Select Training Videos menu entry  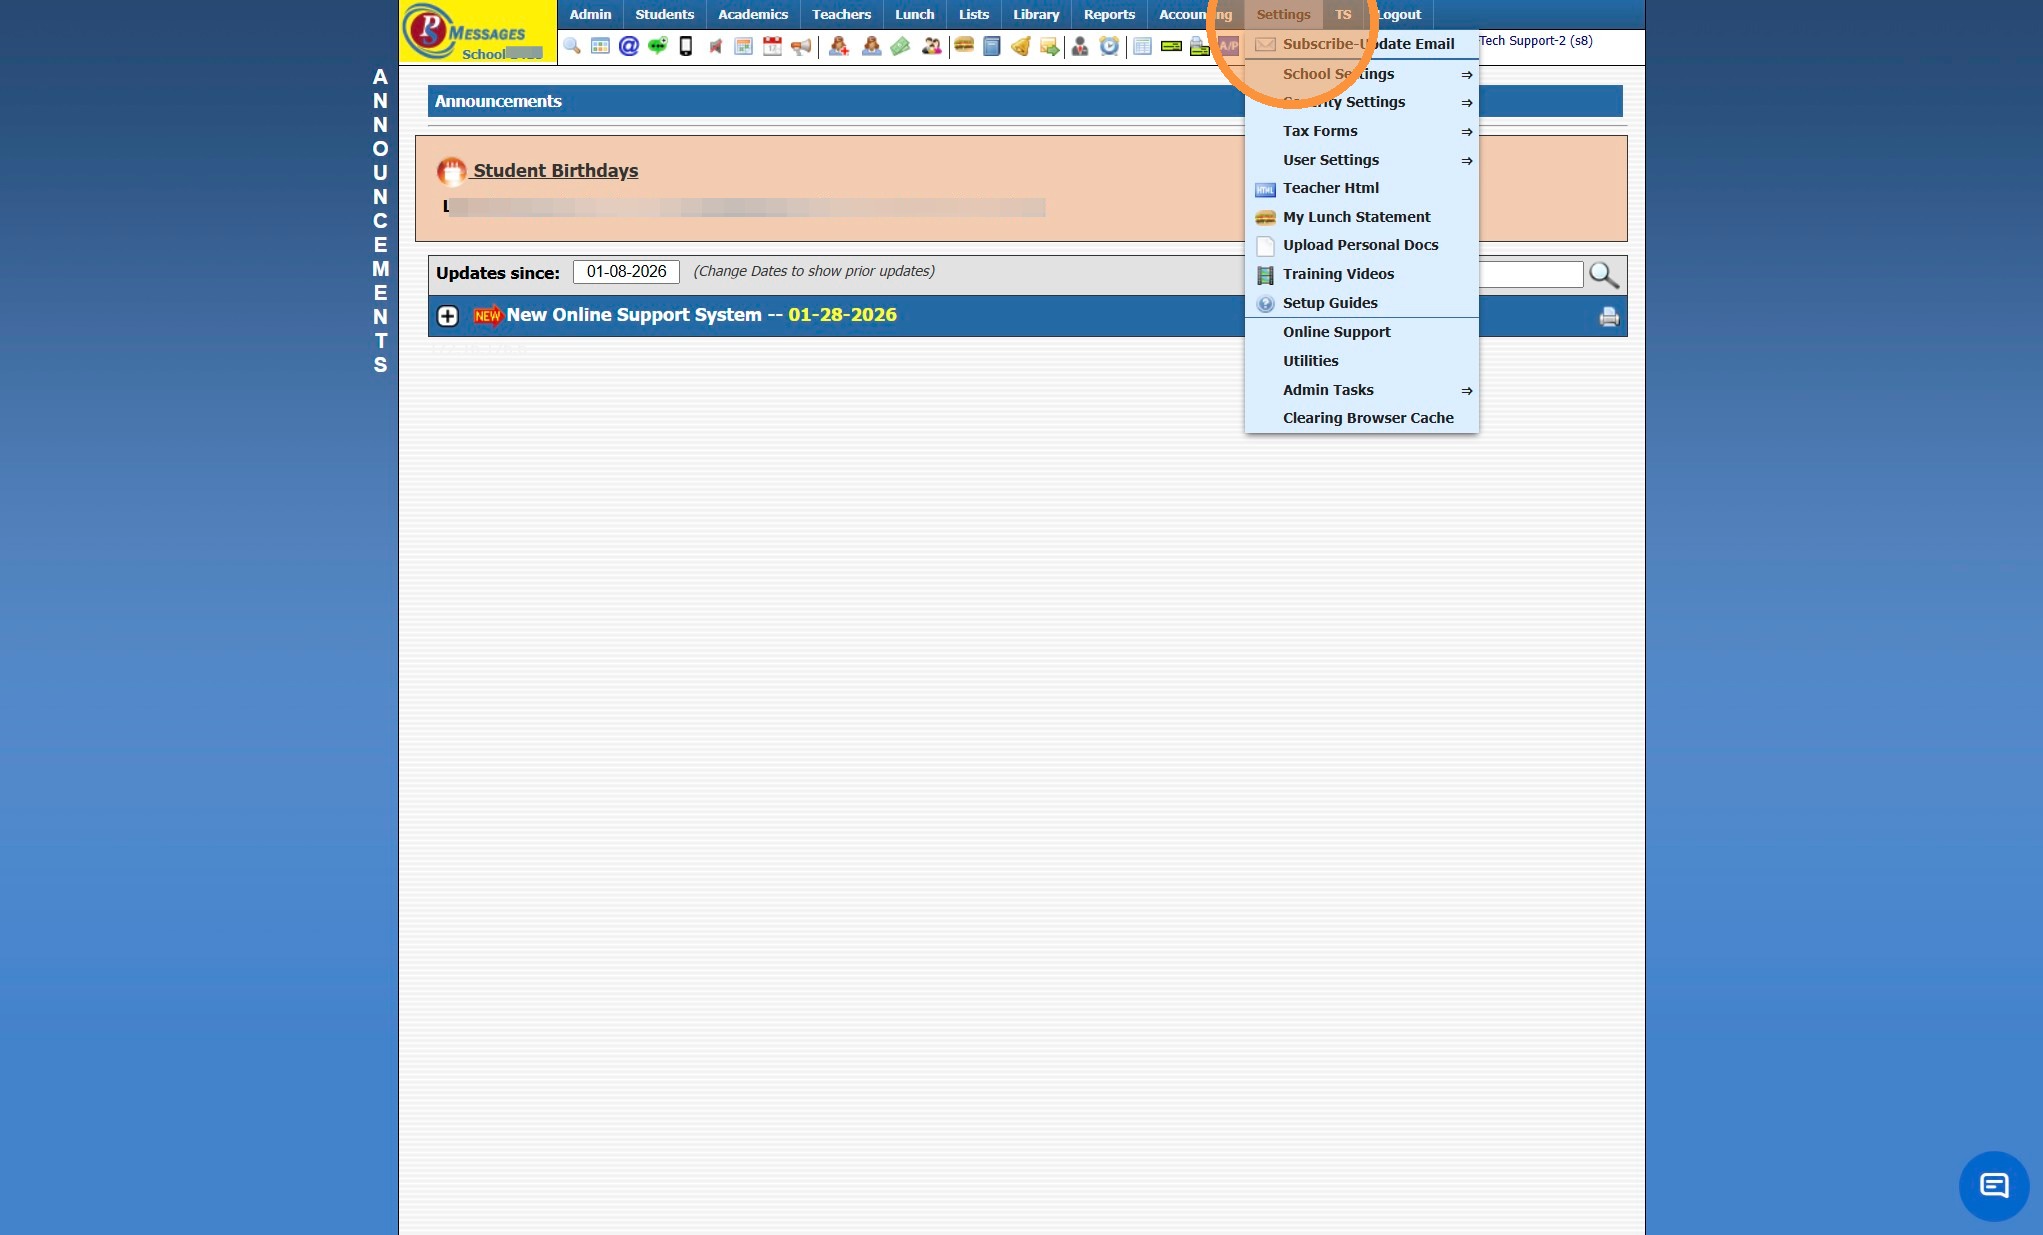pos(1338,274)
